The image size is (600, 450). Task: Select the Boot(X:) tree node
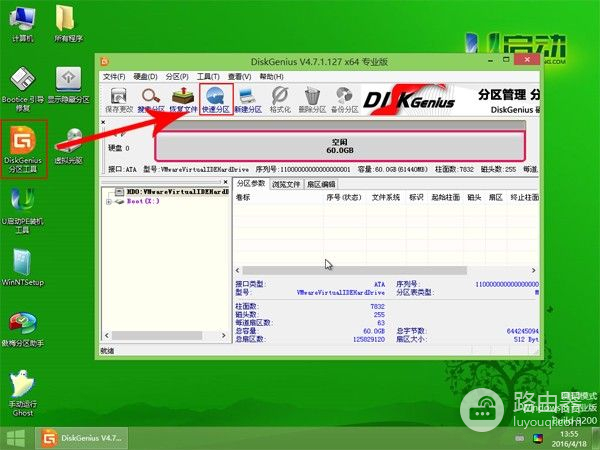(x=143, y=201)
